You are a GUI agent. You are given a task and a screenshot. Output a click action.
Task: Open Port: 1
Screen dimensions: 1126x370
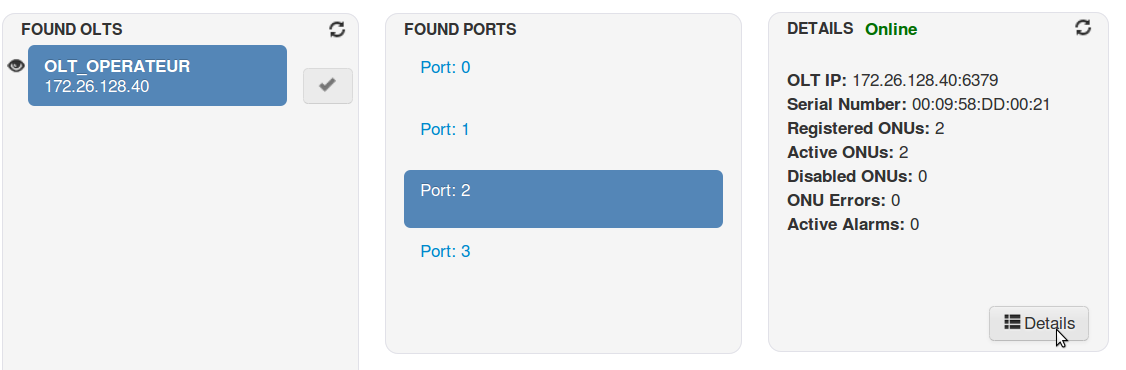tap(445, 129)
